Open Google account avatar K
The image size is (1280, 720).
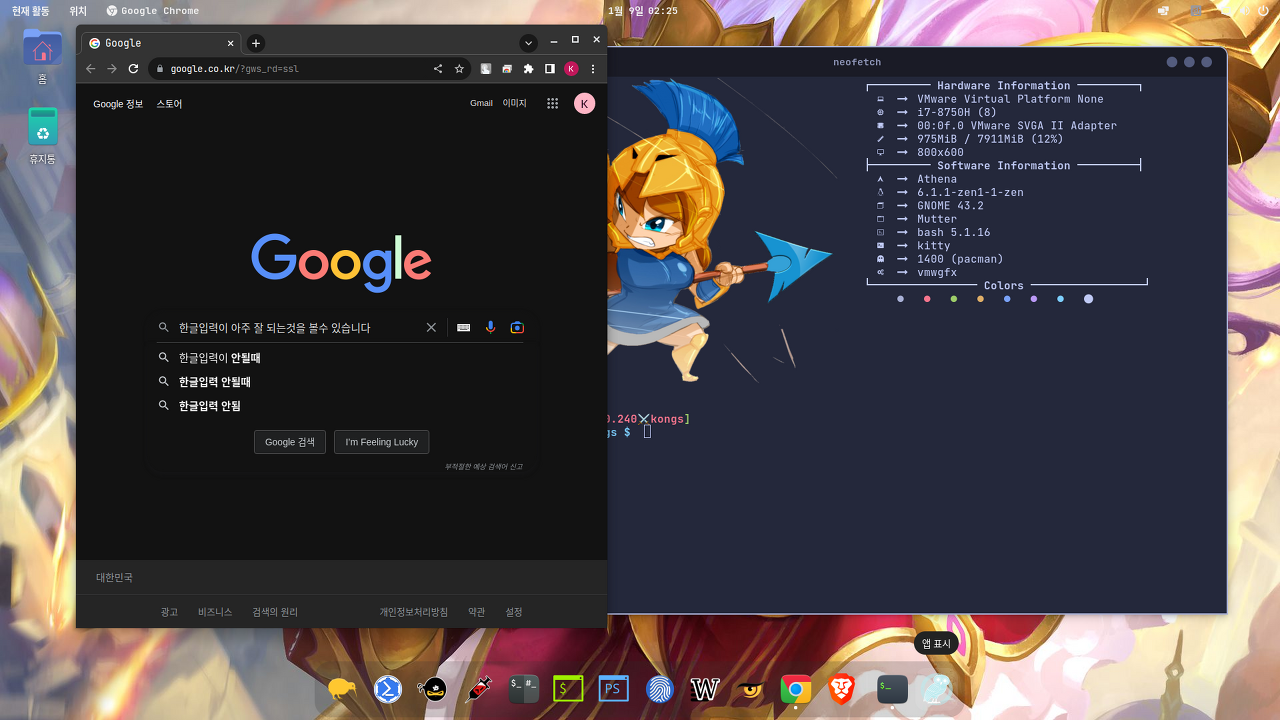point(584,103)
